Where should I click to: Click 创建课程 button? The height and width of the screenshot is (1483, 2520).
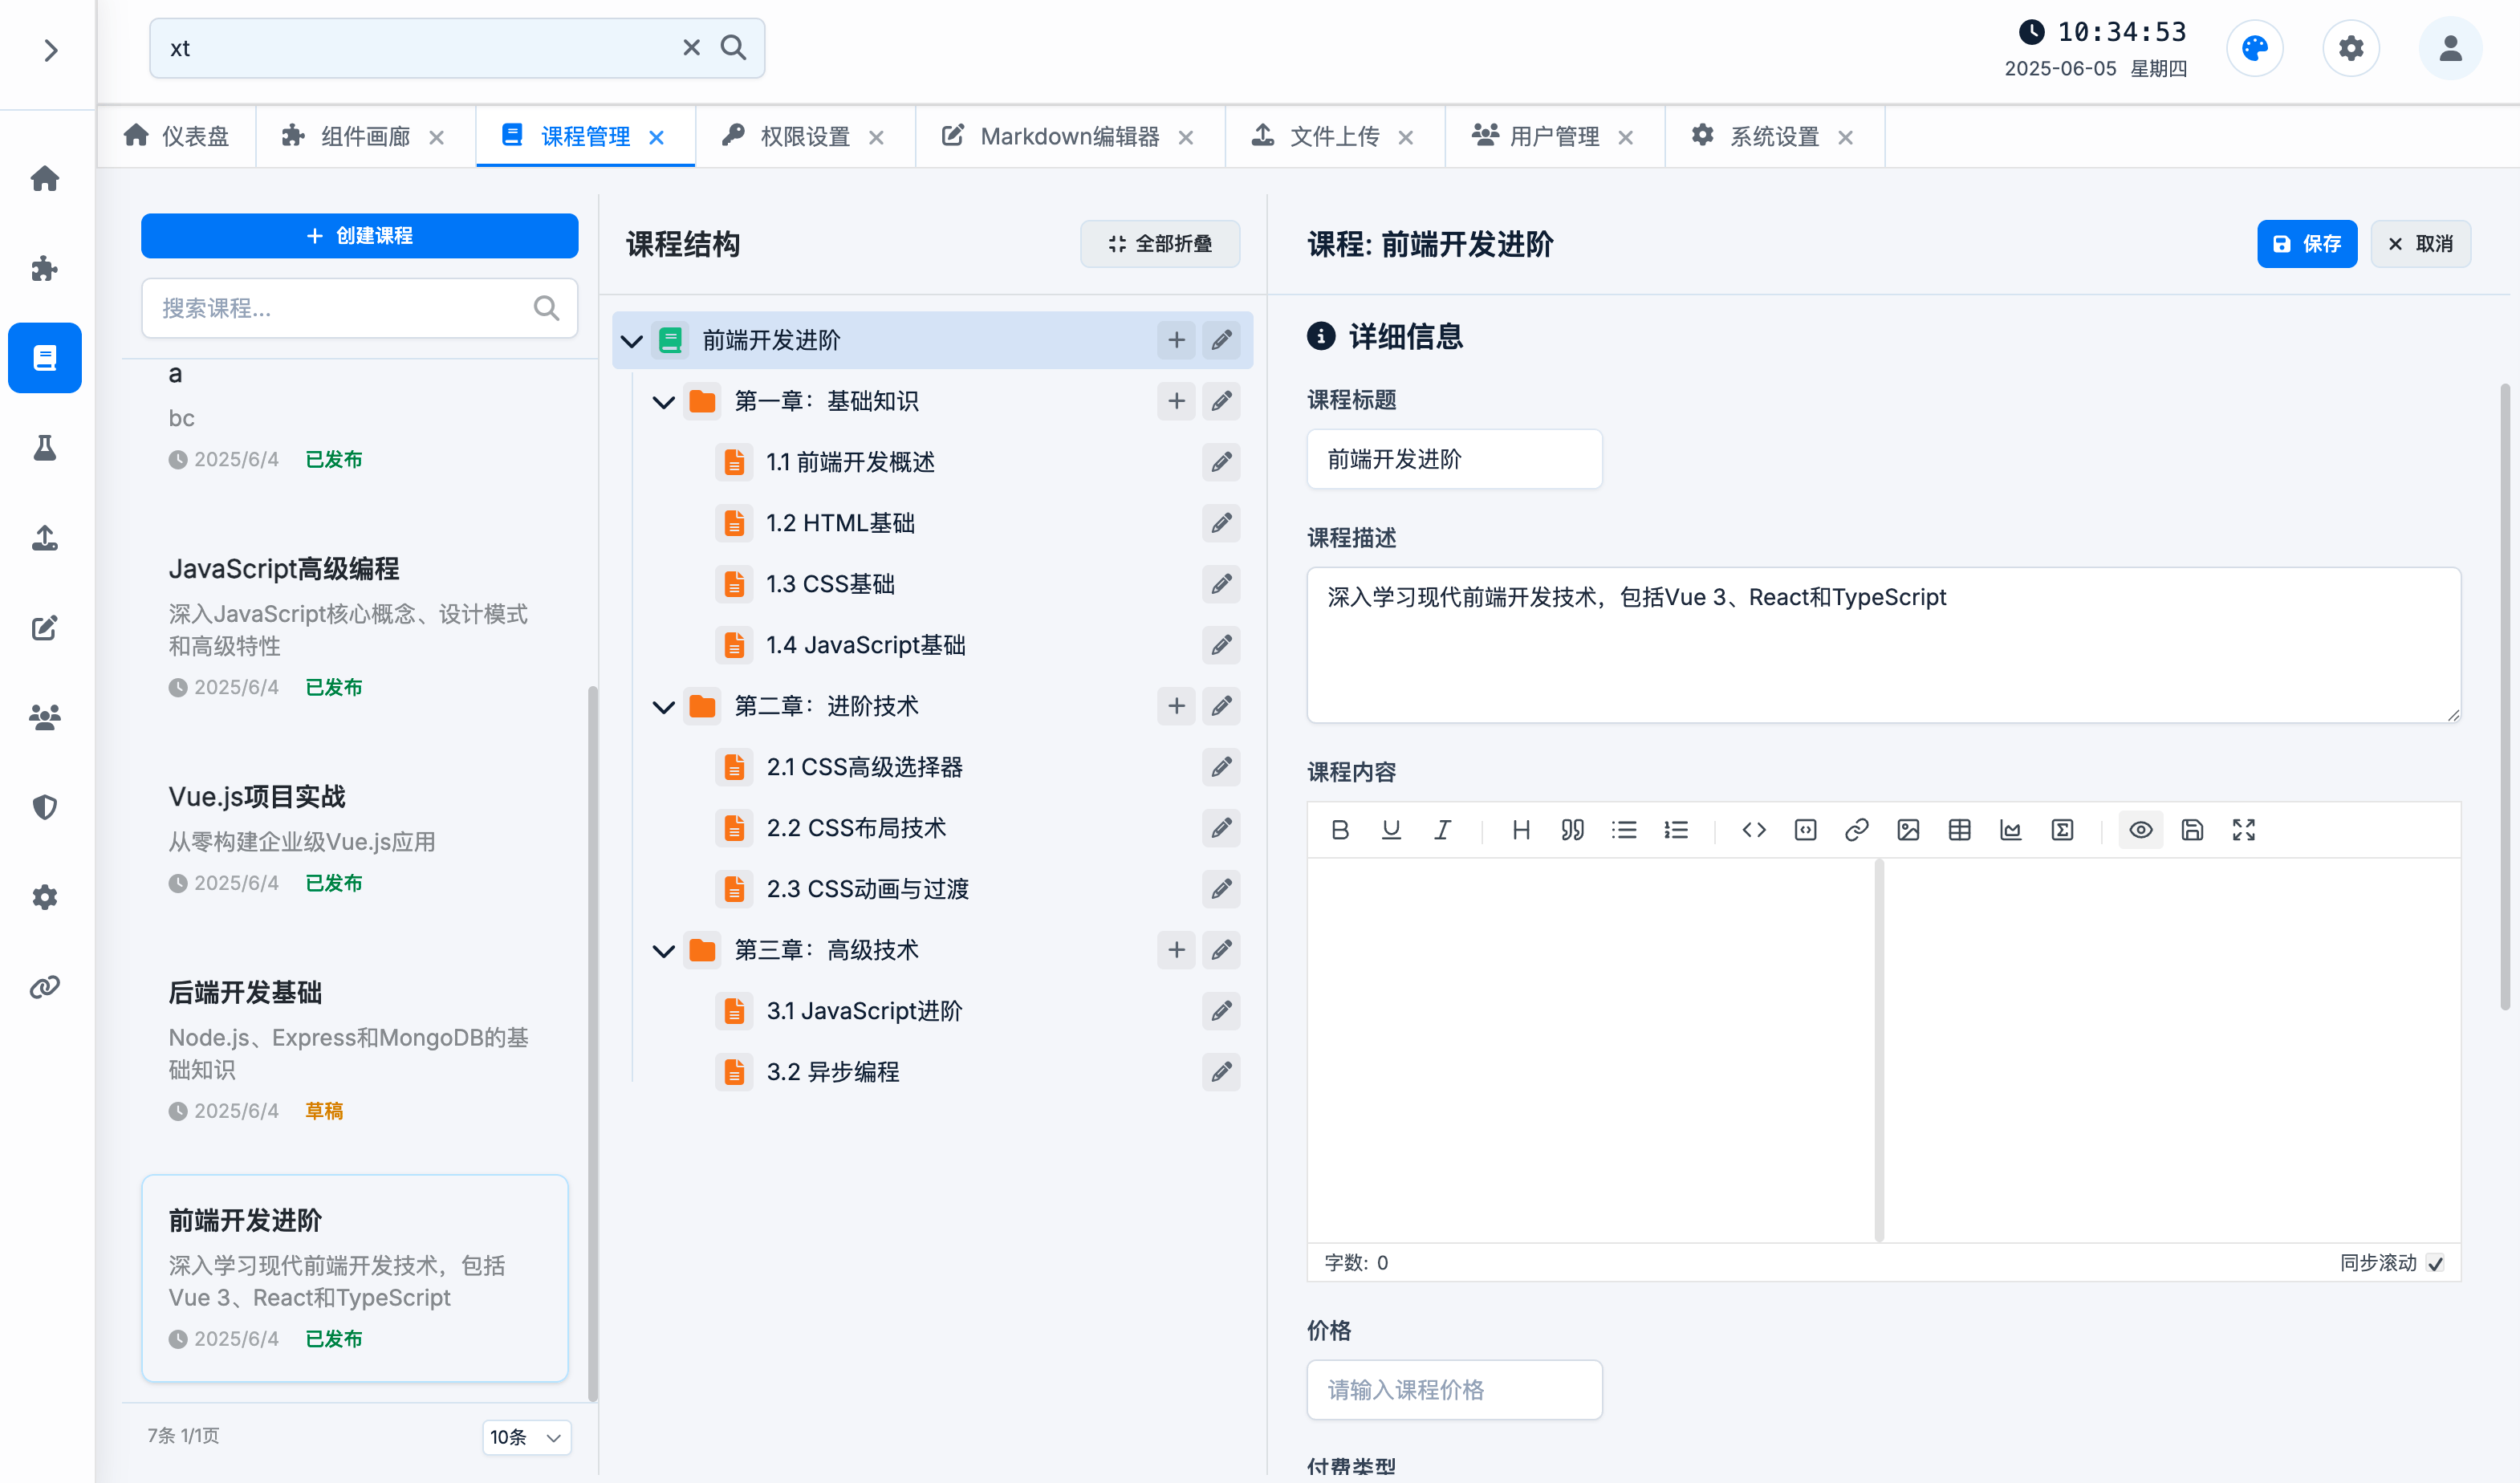(359, 235)
